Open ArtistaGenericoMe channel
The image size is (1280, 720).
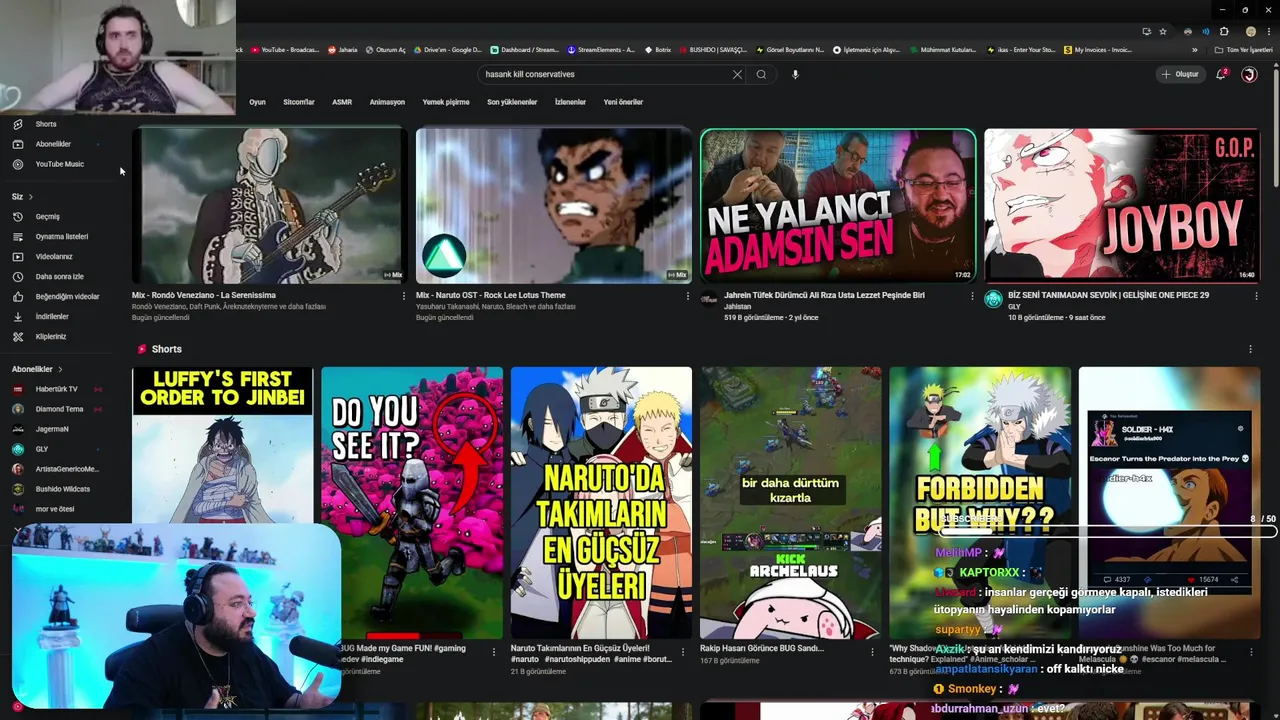[x=67, y=469]
